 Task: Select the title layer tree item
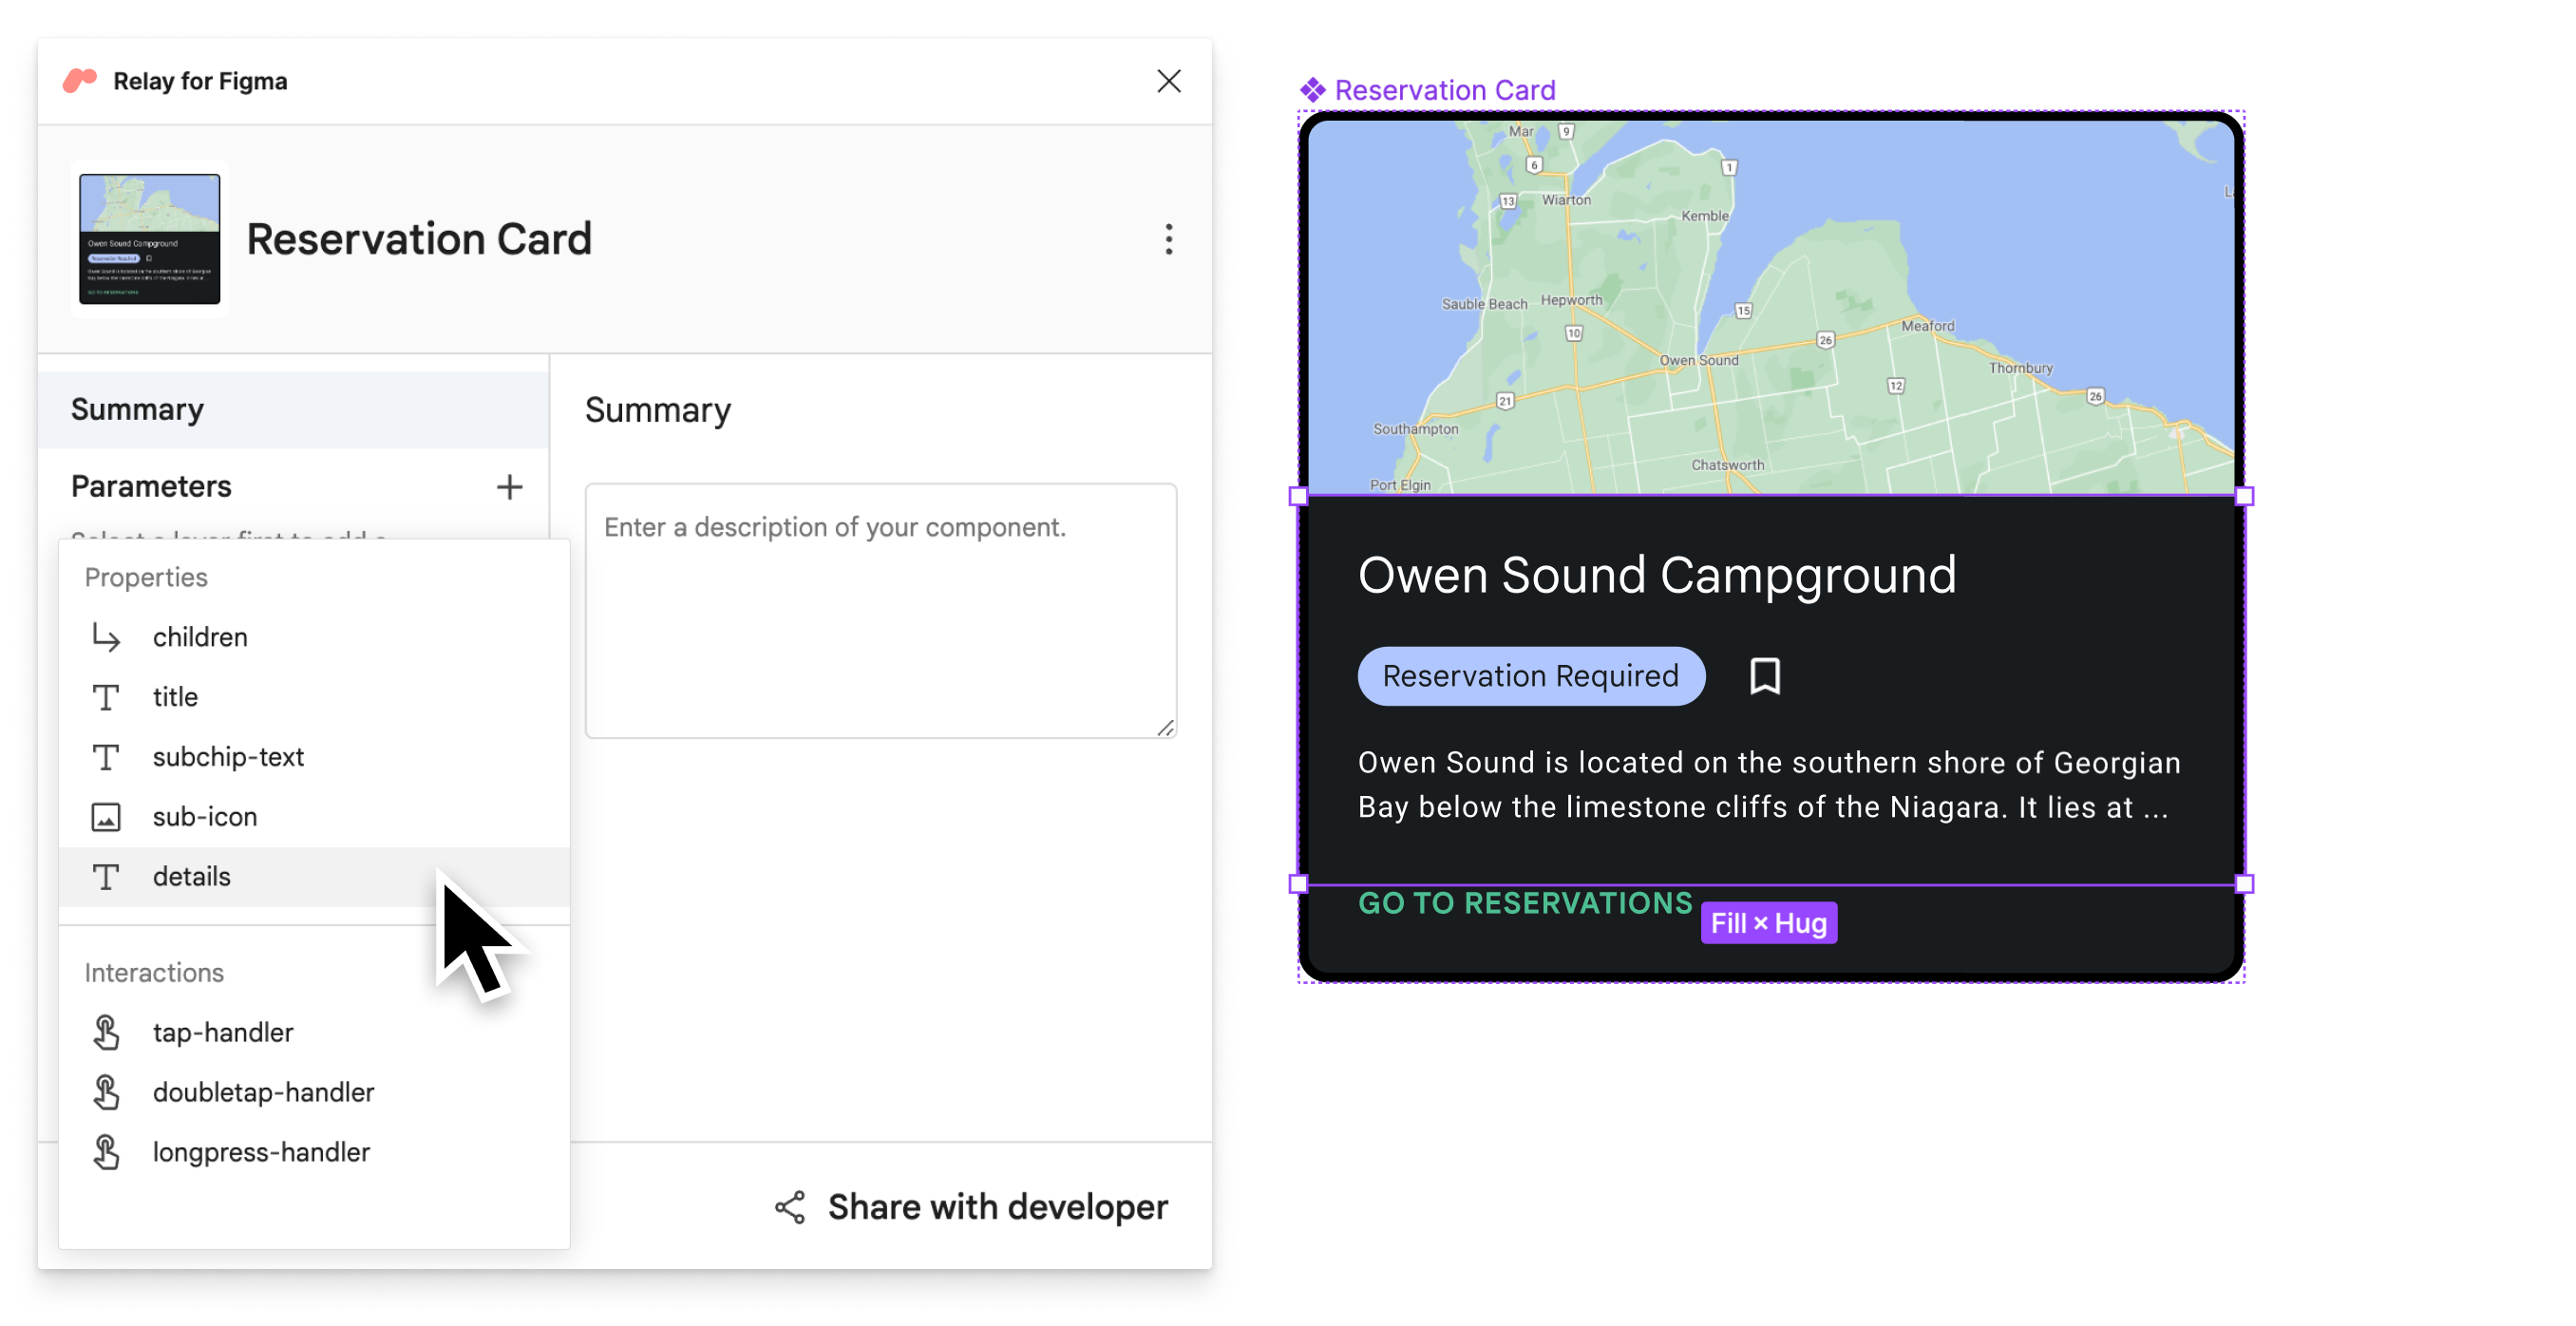(x=174, y=695)
